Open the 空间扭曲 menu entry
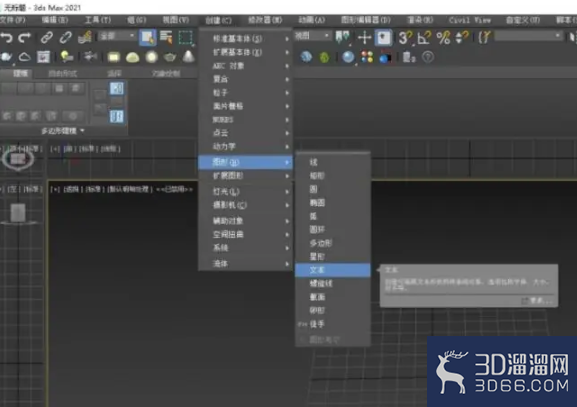Image resolution: width=577 pixels, height=407 pixels. (245, 234)
